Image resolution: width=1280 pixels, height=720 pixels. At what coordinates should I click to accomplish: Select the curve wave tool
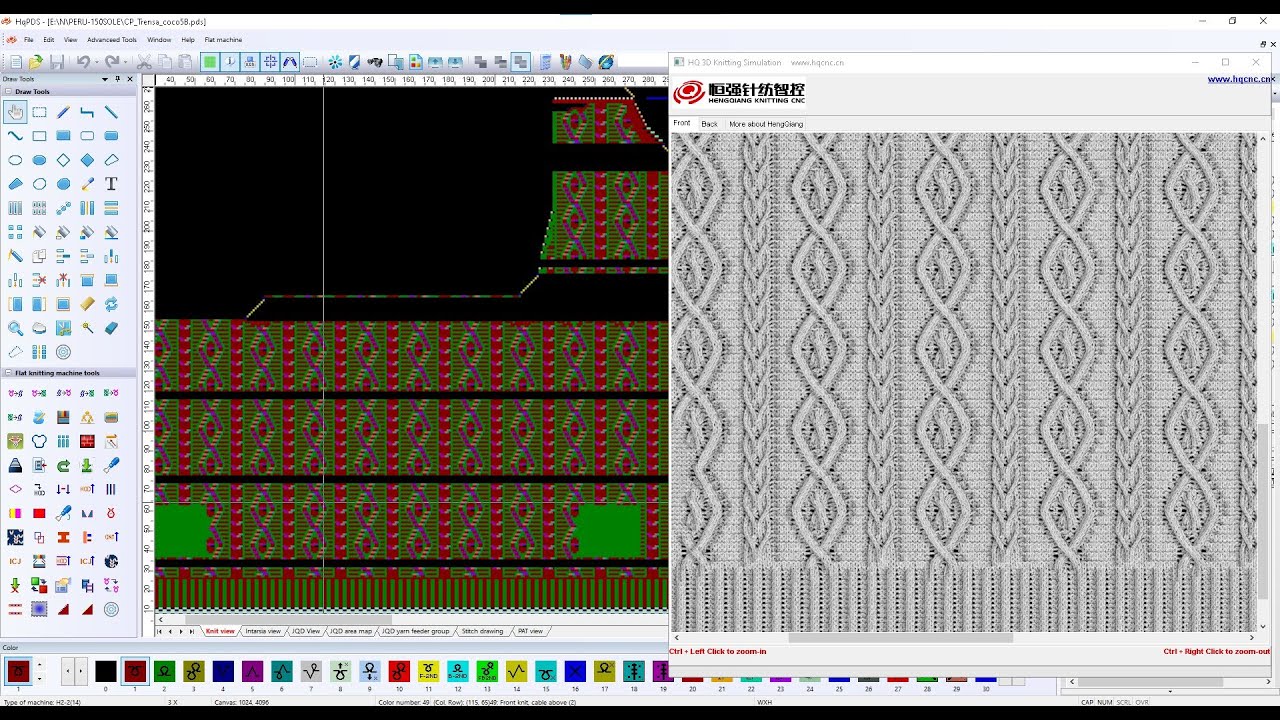pos(15,136)
